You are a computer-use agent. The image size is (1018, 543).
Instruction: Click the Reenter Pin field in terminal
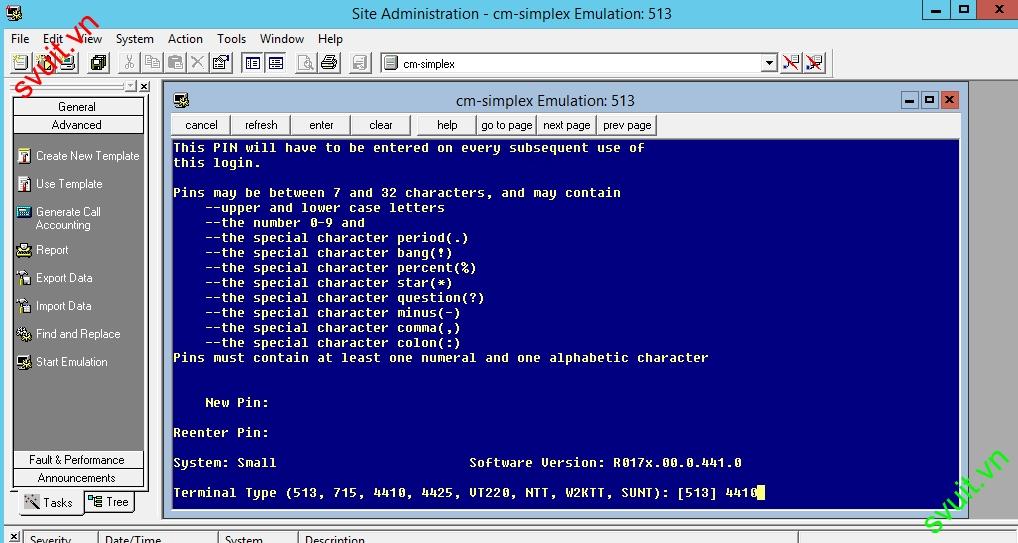(x=221, y=433)
